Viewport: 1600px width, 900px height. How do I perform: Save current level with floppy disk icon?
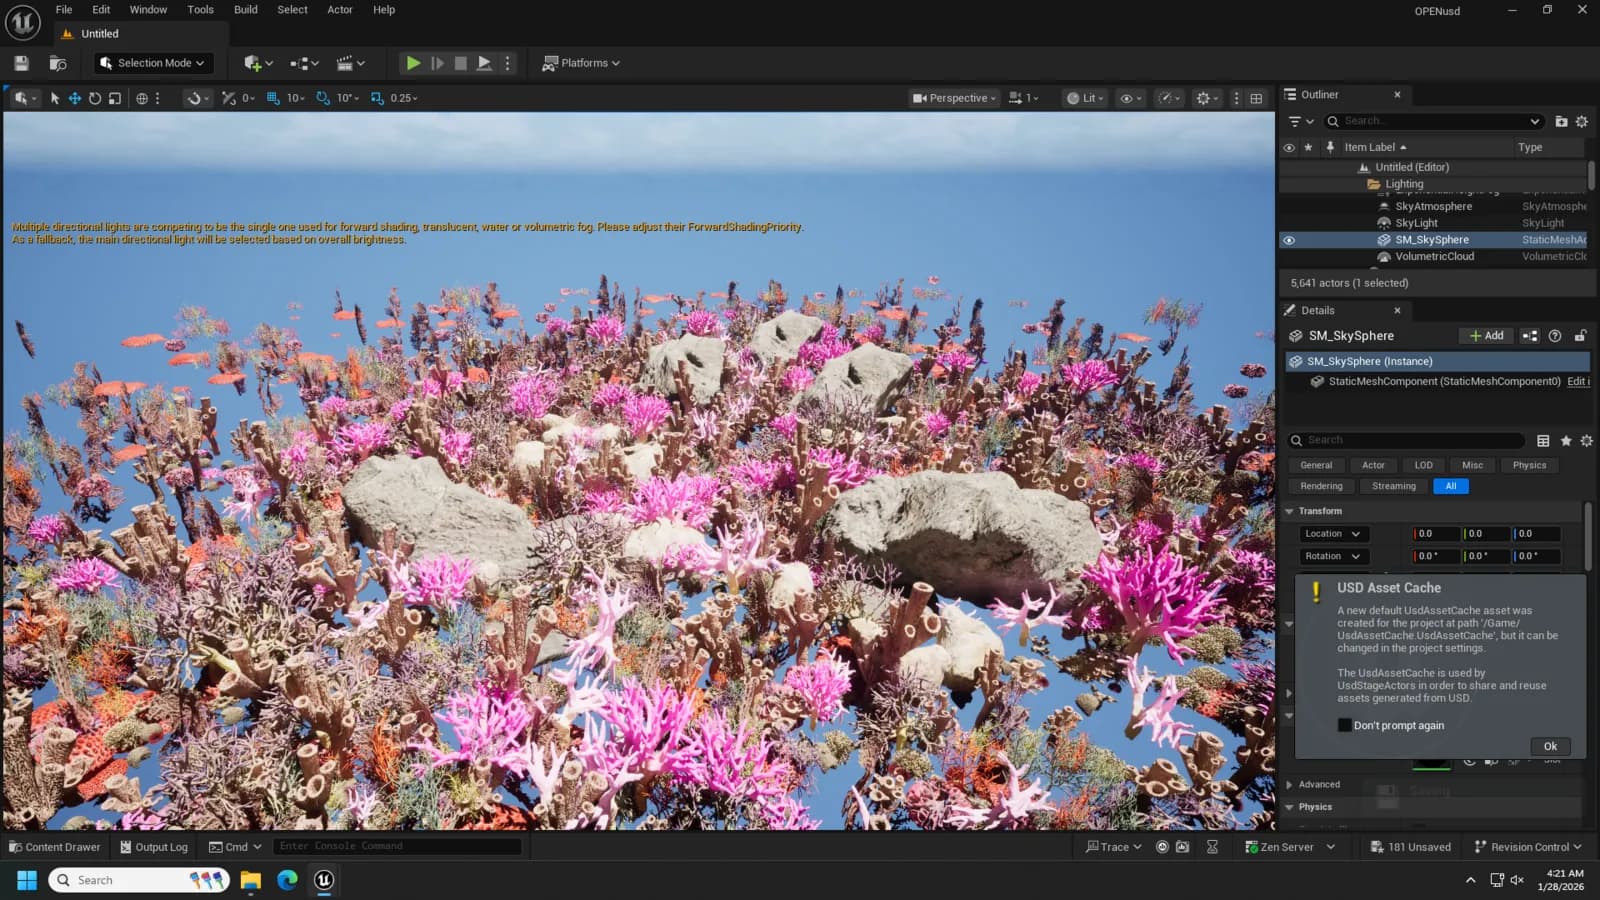pos(21,63)
